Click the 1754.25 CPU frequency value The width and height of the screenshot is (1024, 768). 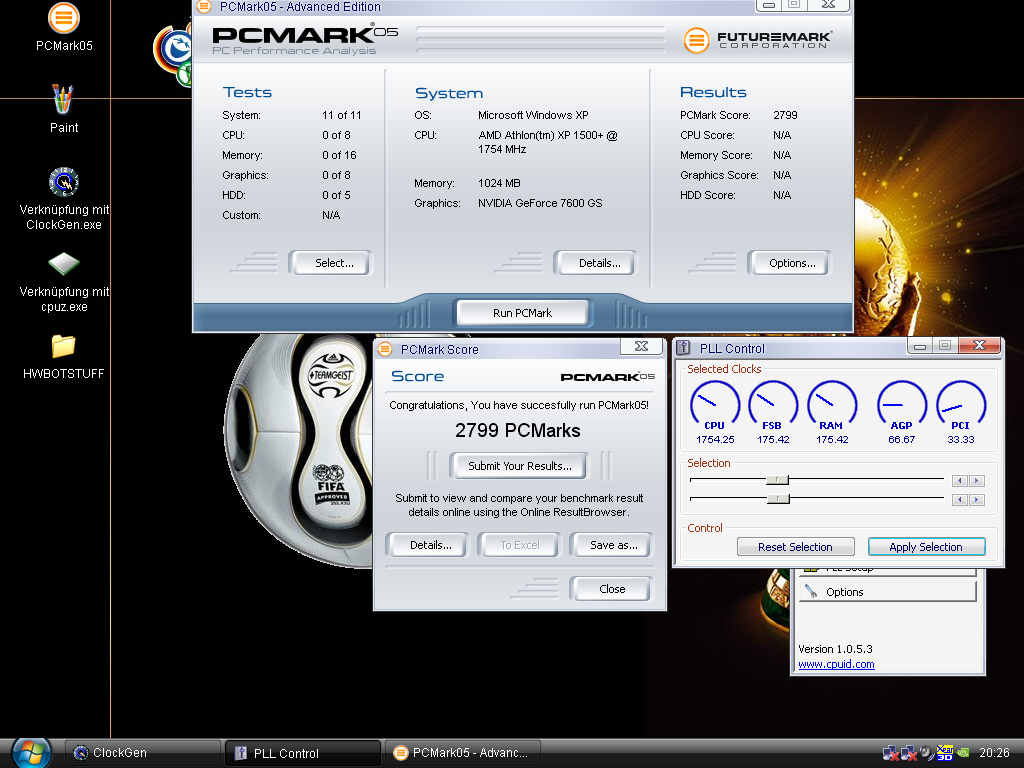tap(715, 440)
